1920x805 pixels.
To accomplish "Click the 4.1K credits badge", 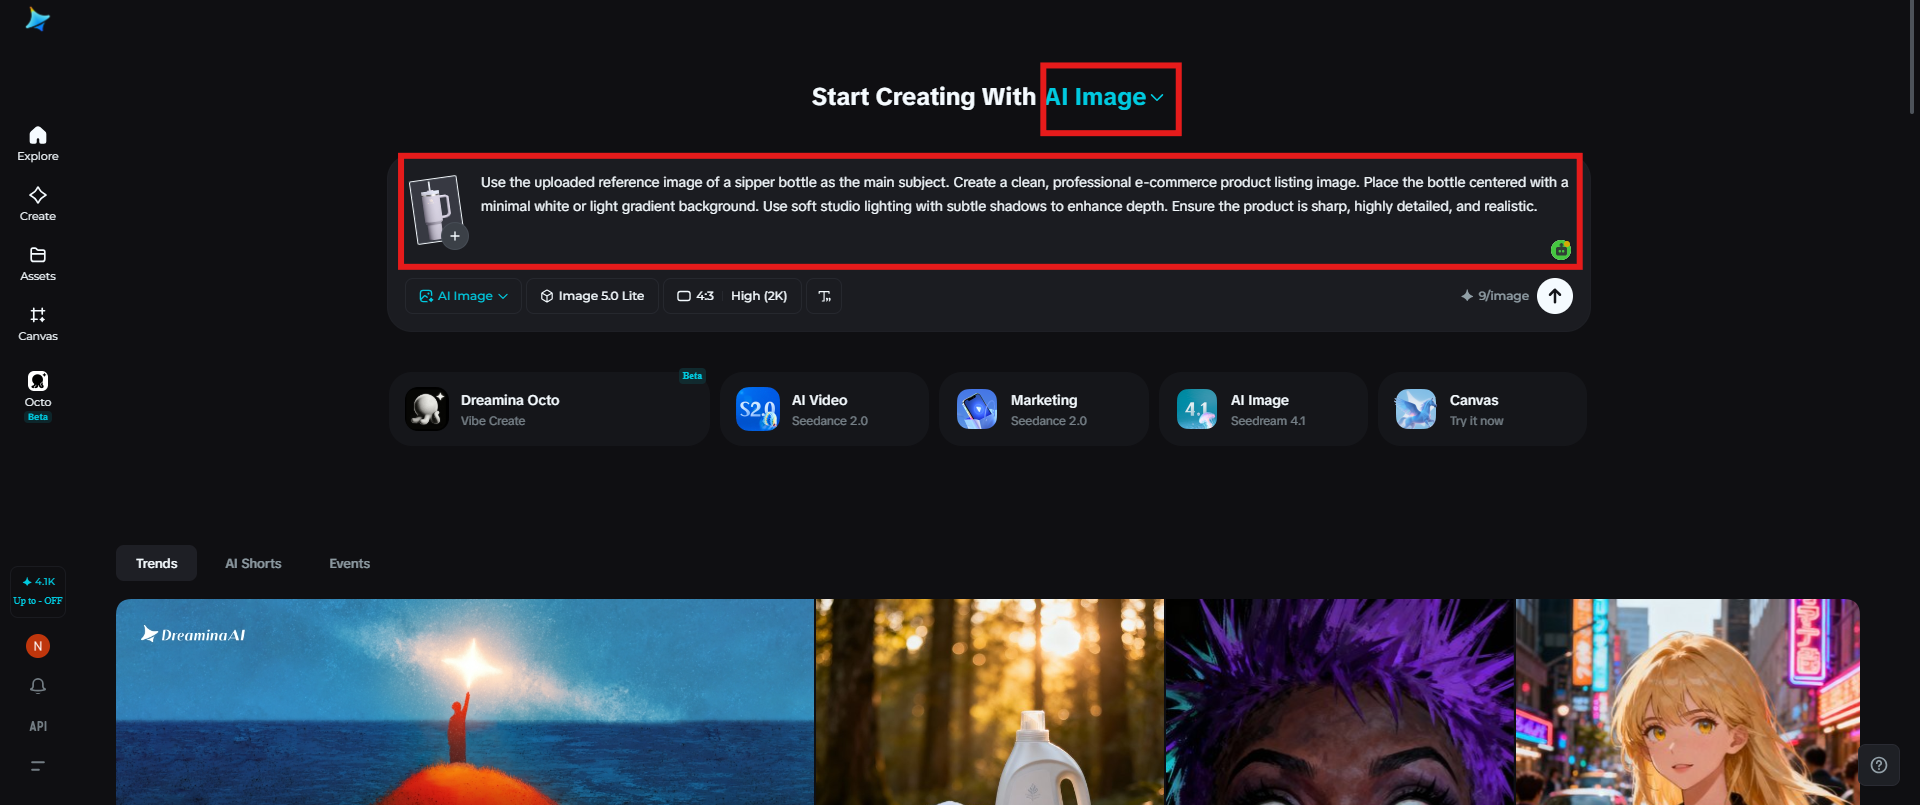I will point(38,590).
